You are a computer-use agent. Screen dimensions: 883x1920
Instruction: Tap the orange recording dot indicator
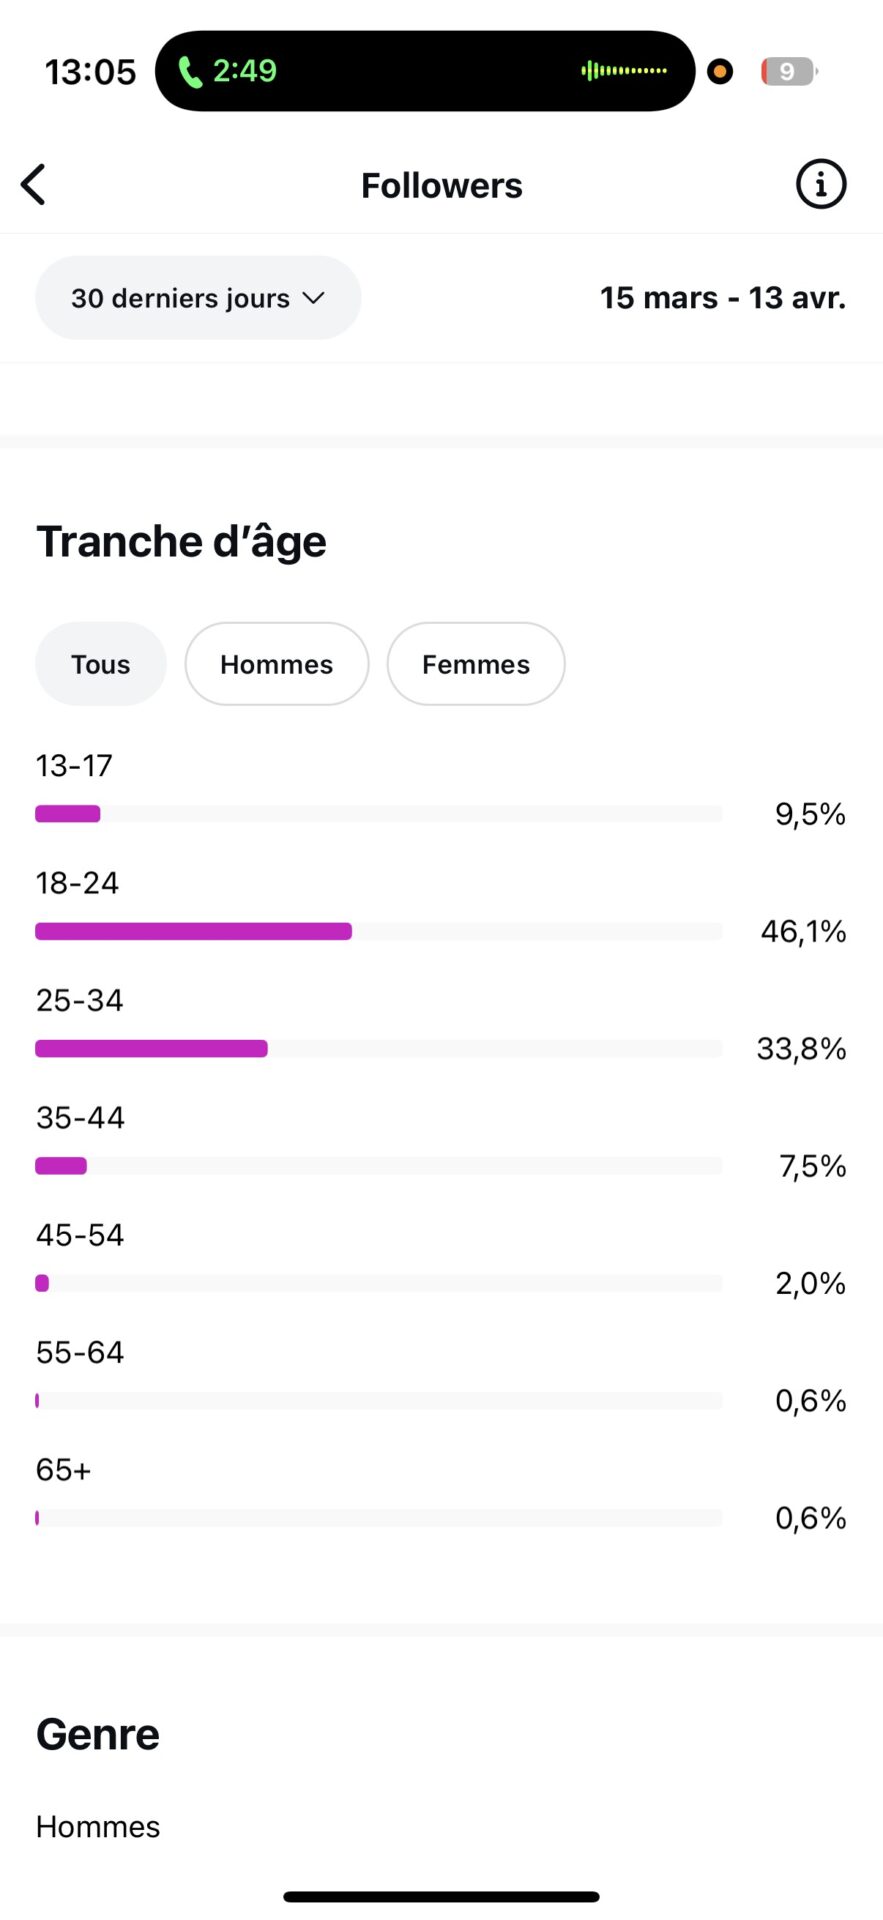pyautogui.click(x=720, y=72)
